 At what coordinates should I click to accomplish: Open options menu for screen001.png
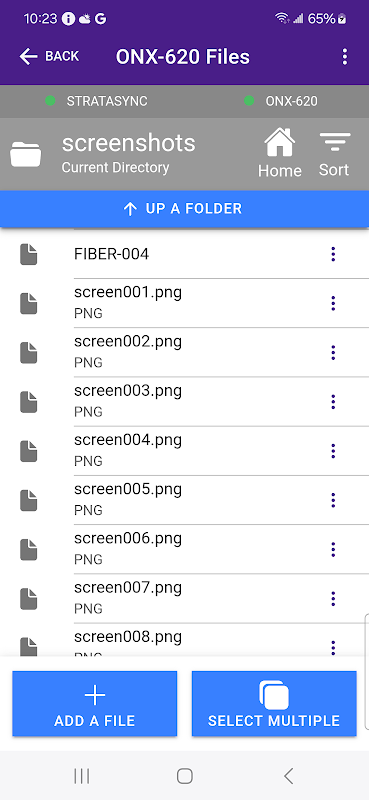[333, 303]
